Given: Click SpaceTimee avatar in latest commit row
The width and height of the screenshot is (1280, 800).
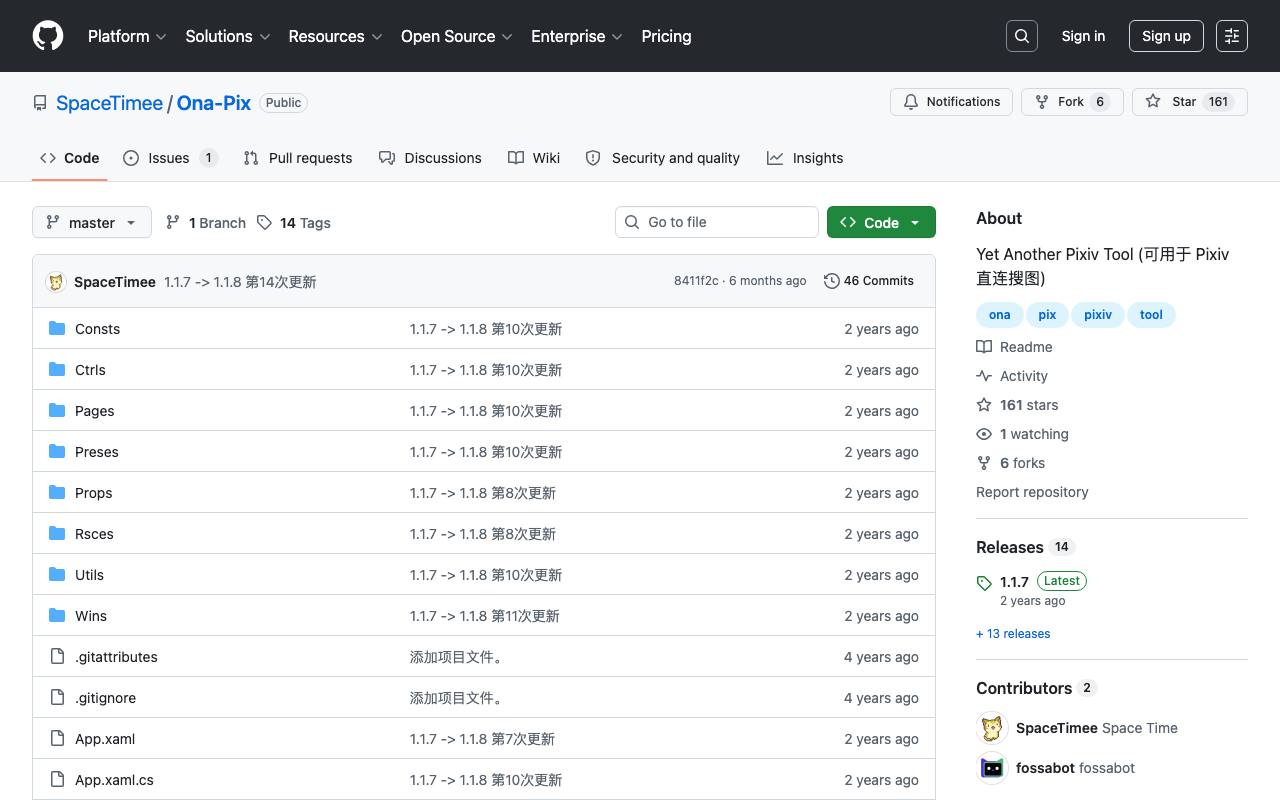Looking at the screenshot, I should coord(56,282).
